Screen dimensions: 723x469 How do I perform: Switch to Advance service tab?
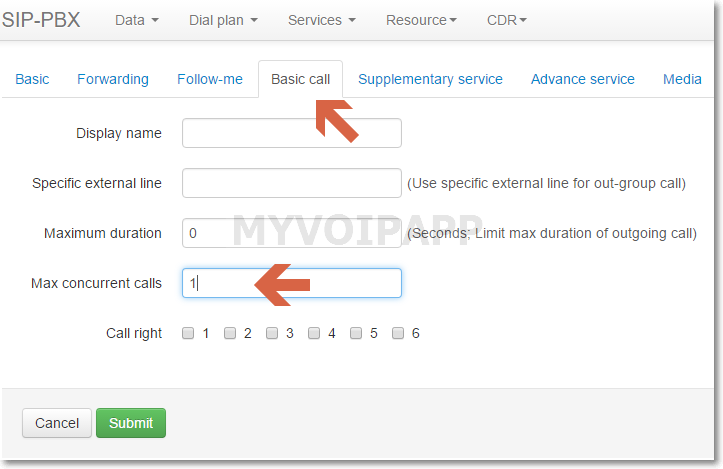pos(582,79)
